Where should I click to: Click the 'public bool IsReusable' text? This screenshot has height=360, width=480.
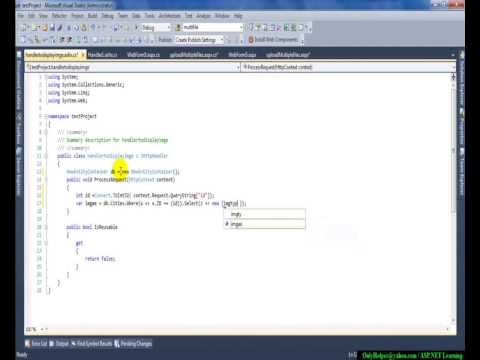92,227
